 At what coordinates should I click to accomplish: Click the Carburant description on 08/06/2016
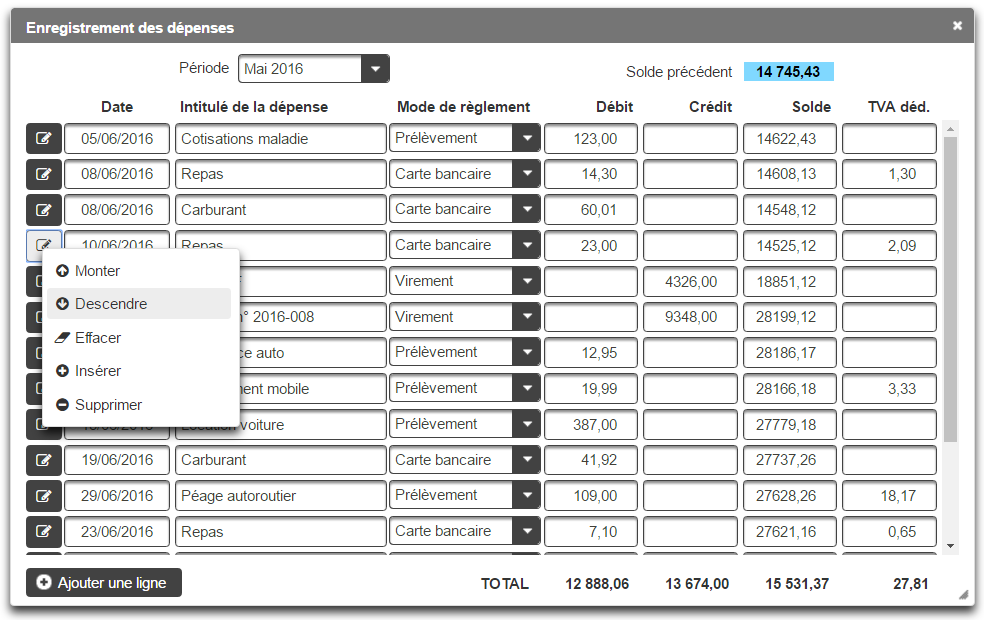pos(281,210)
